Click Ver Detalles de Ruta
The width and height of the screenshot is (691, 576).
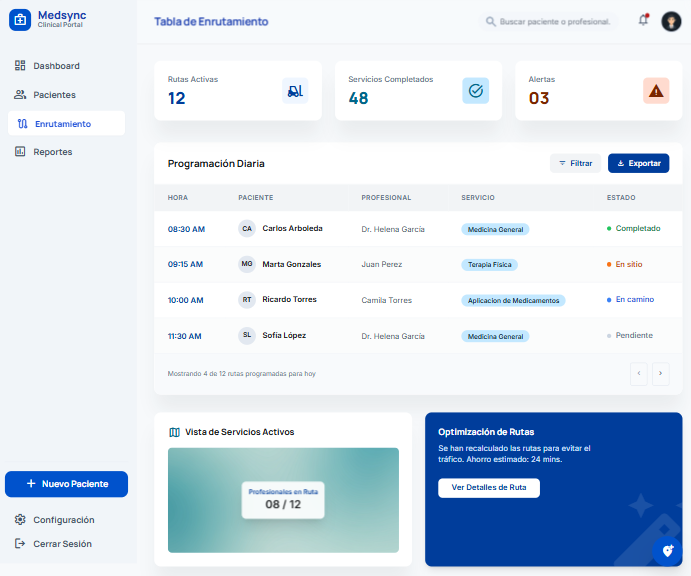coord(488,488)
